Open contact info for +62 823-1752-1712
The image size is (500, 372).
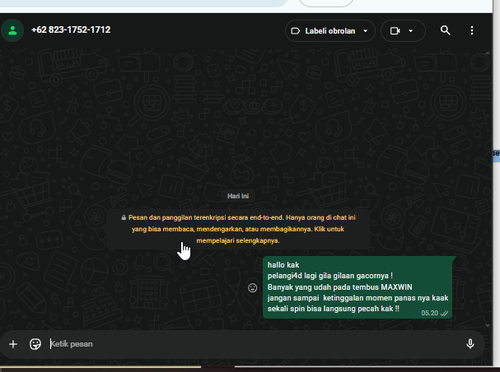[71, 30]
